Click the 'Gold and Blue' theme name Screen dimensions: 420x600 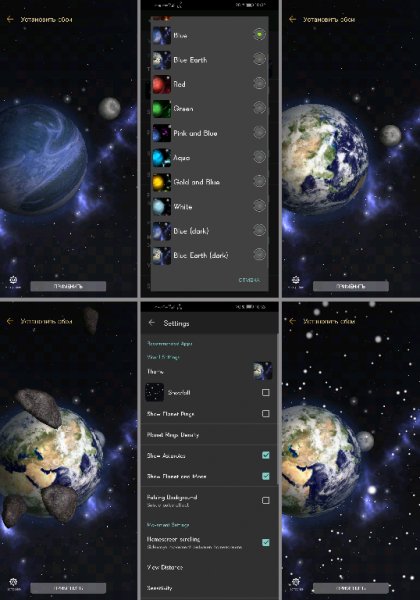[x=196, y=182]
